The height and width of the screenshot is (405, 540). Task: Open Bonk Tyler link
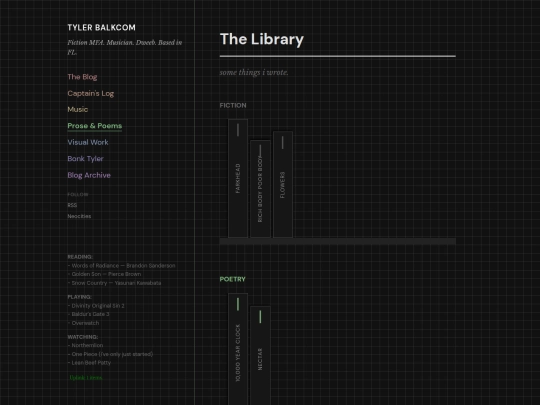[x=85, y=159]
